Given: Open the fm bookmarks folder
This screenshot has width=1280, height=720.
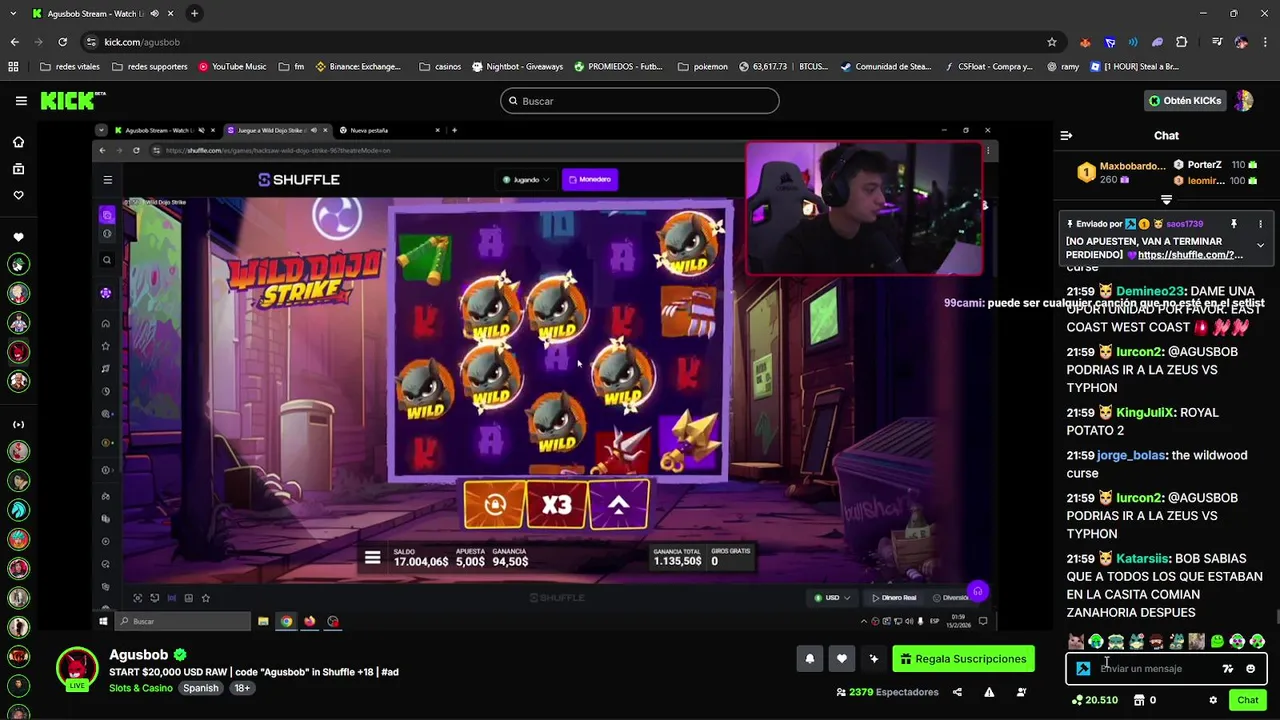Looking at the screenshot, I should pos(292,67).
